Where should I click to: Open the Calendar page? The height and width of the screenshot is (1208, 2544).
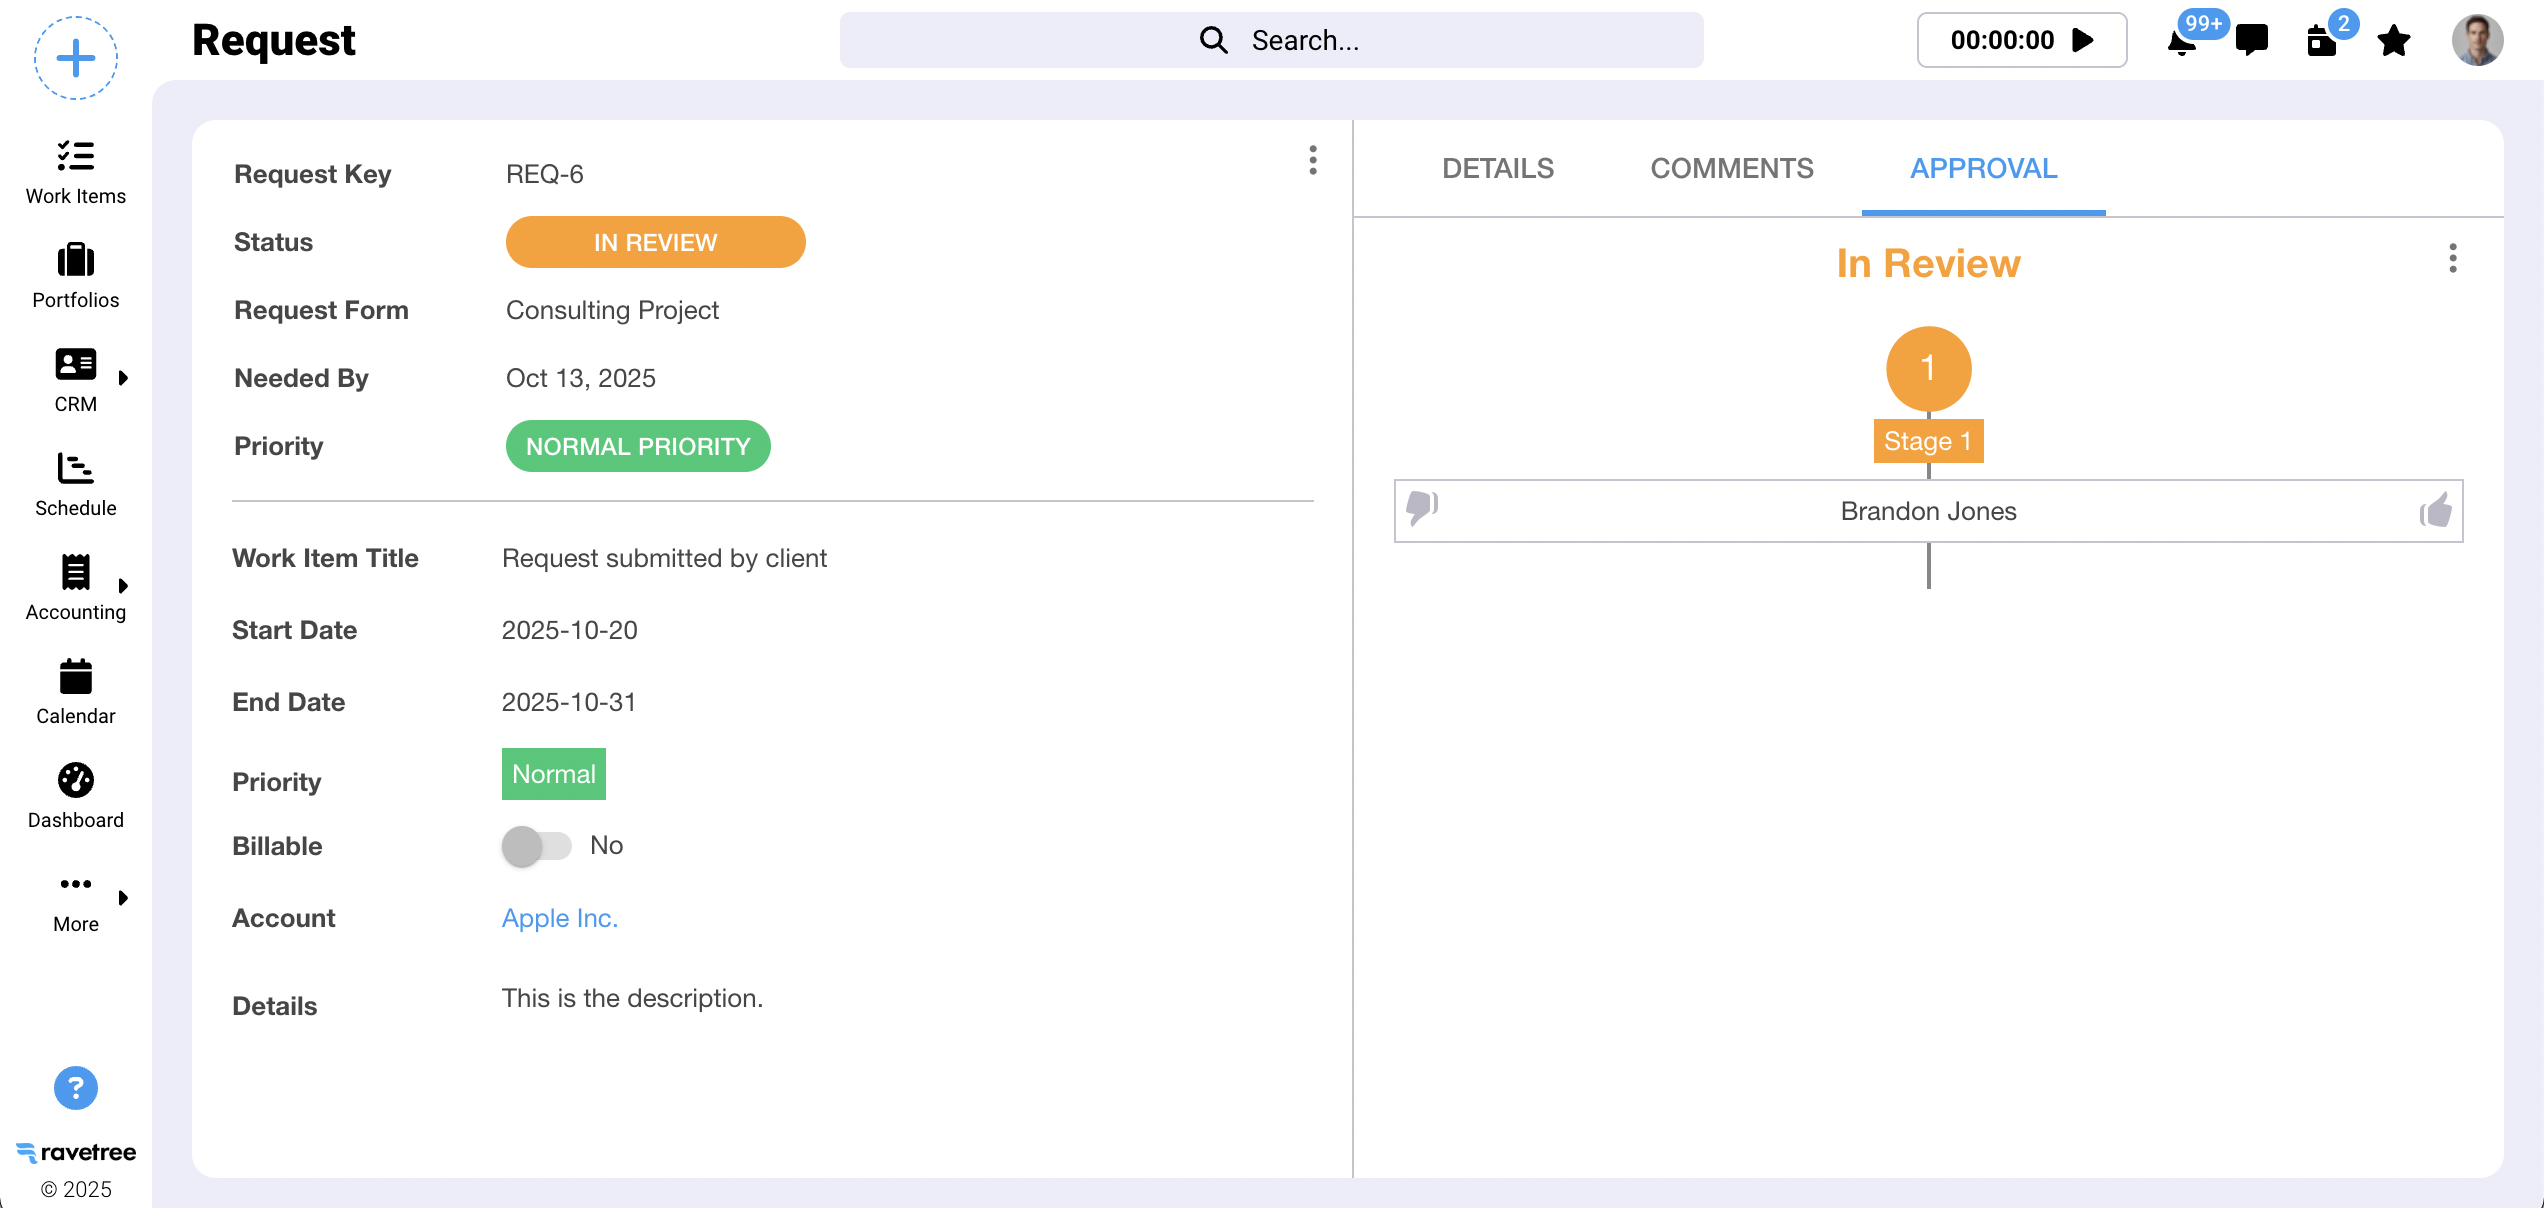(76, 692)
